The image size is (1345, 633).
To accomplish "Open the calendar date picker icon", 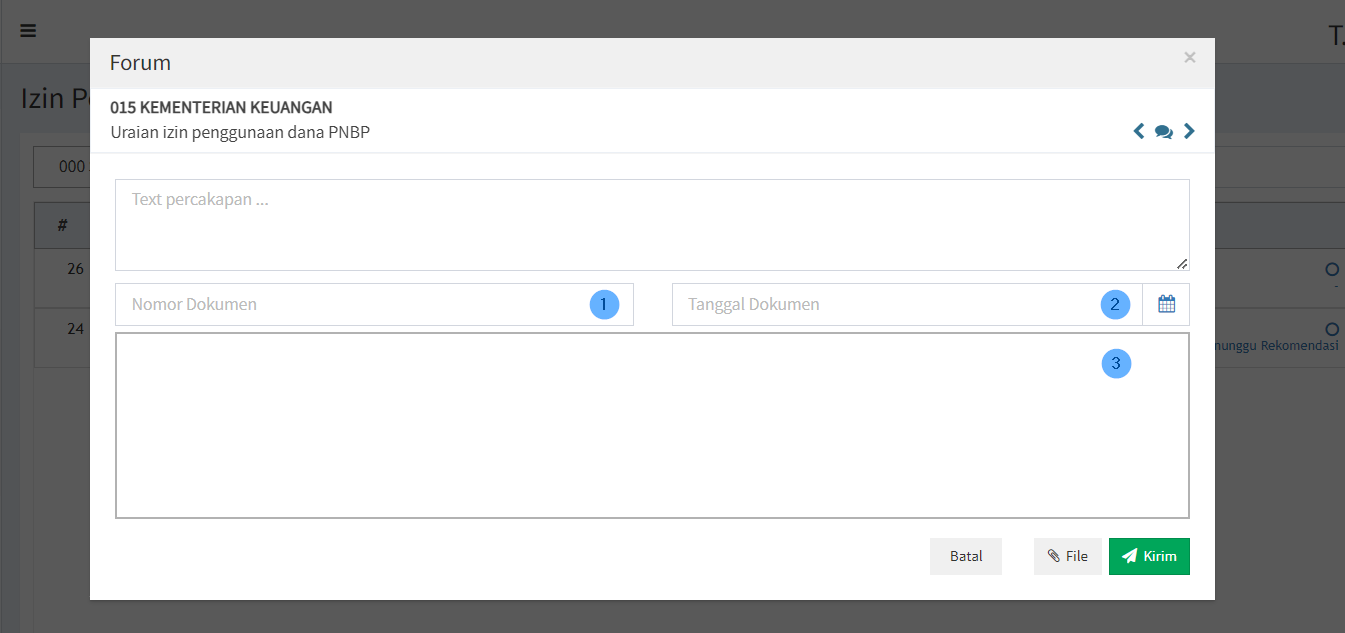I will point(1166,304).
